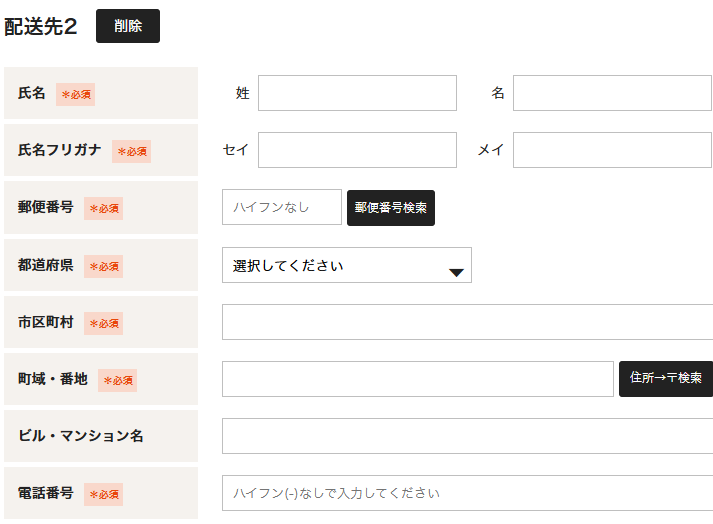Click the セイ furigana input field
The image size is (713, 524).
(357, 150)
